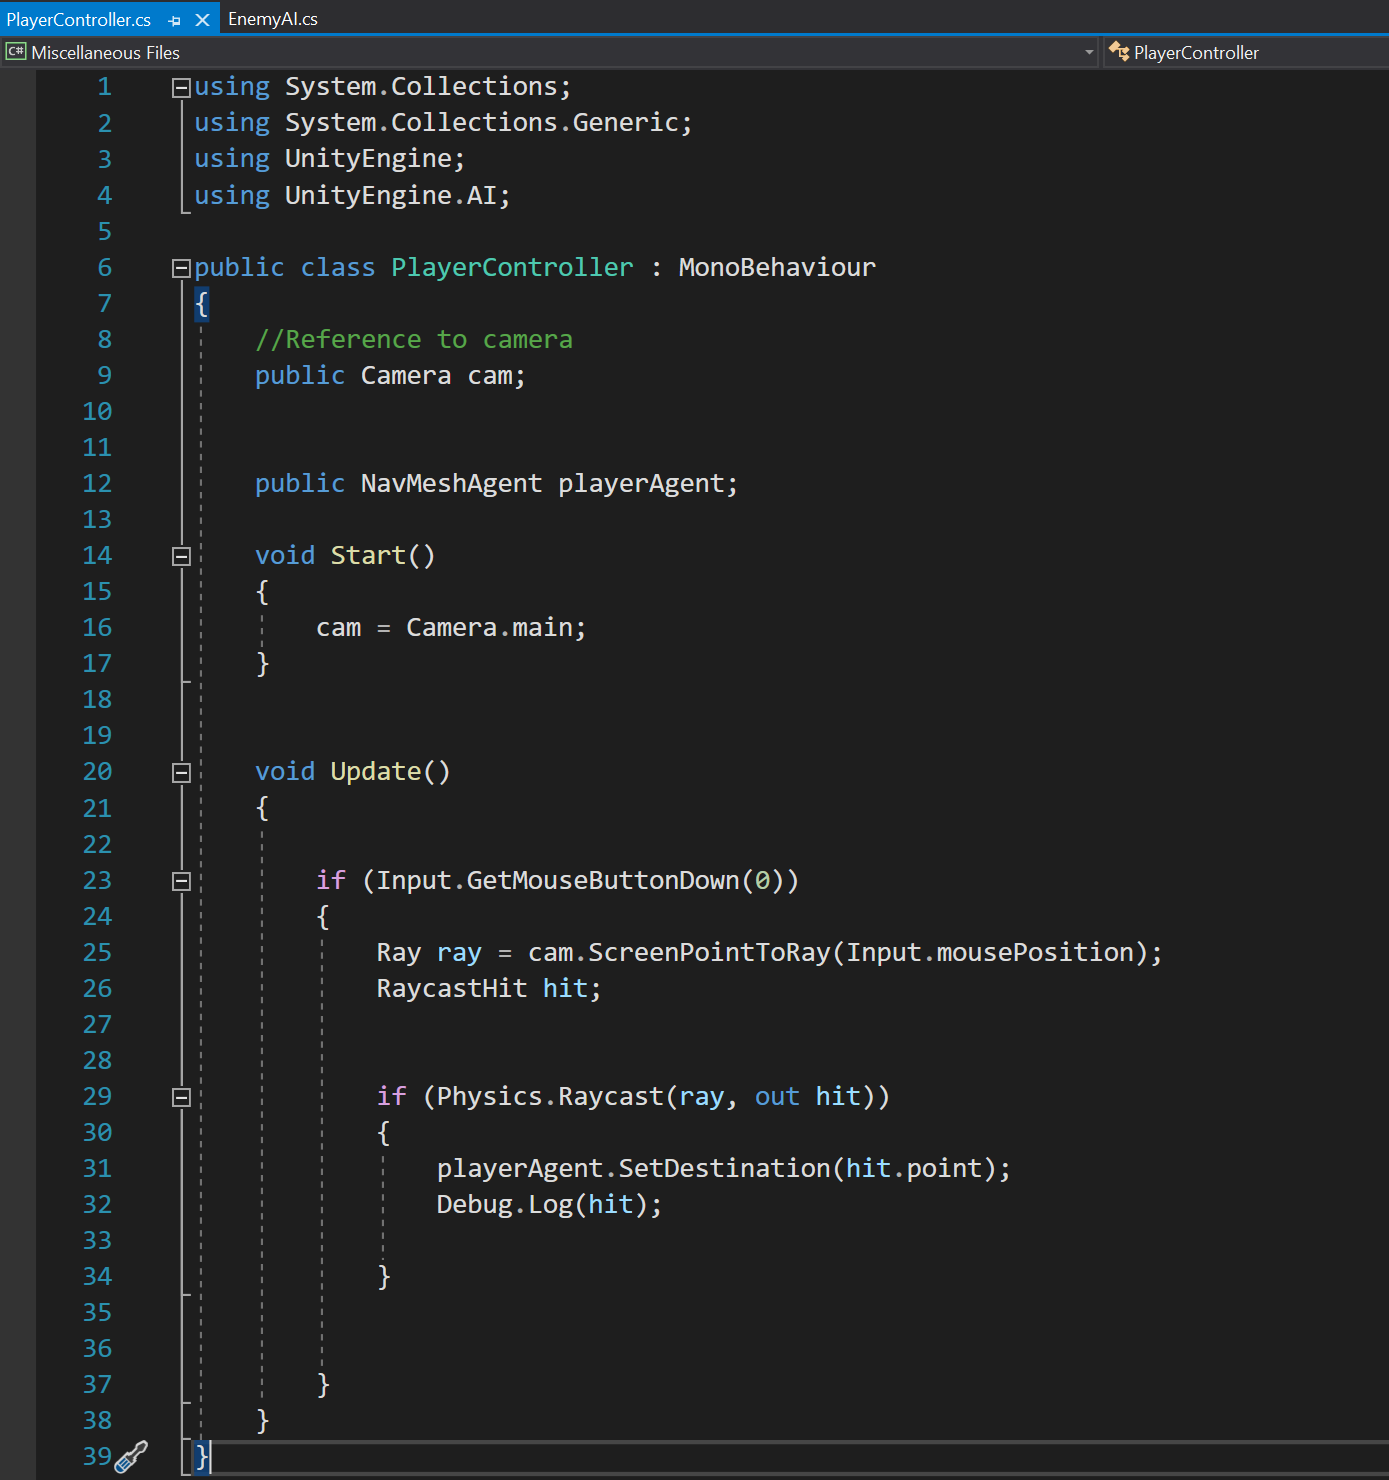This screenshot has height=1480, width=1389.
Task: Click line number 39
Action: pyautogui.click(x=97, y=1456)
